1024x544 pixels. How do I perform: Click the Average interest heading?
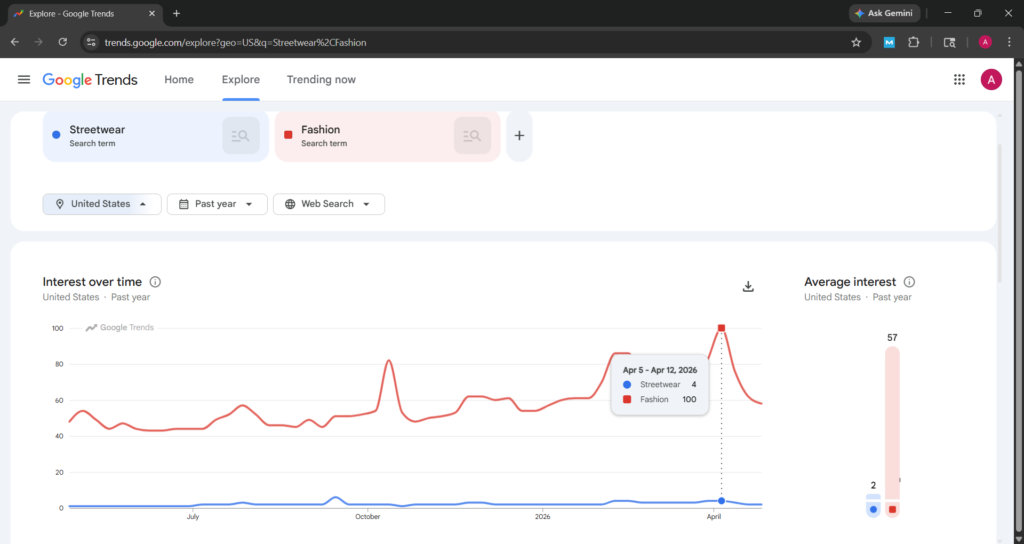(850, 282)
